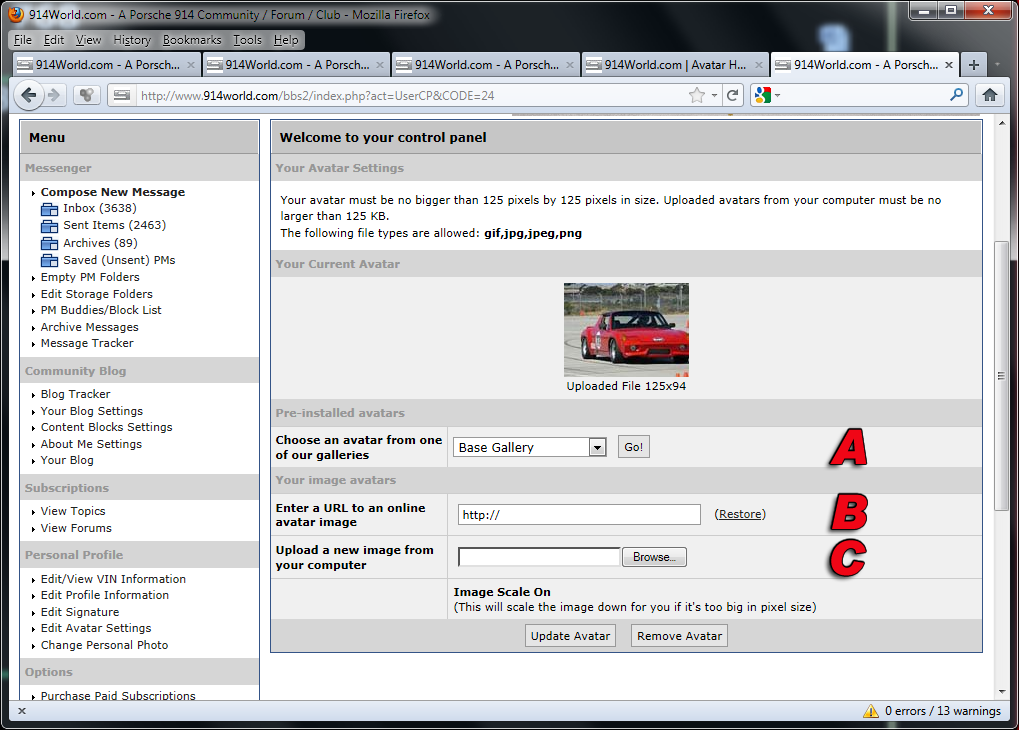Open Edit Profile Information link

[x=105, y=595]
